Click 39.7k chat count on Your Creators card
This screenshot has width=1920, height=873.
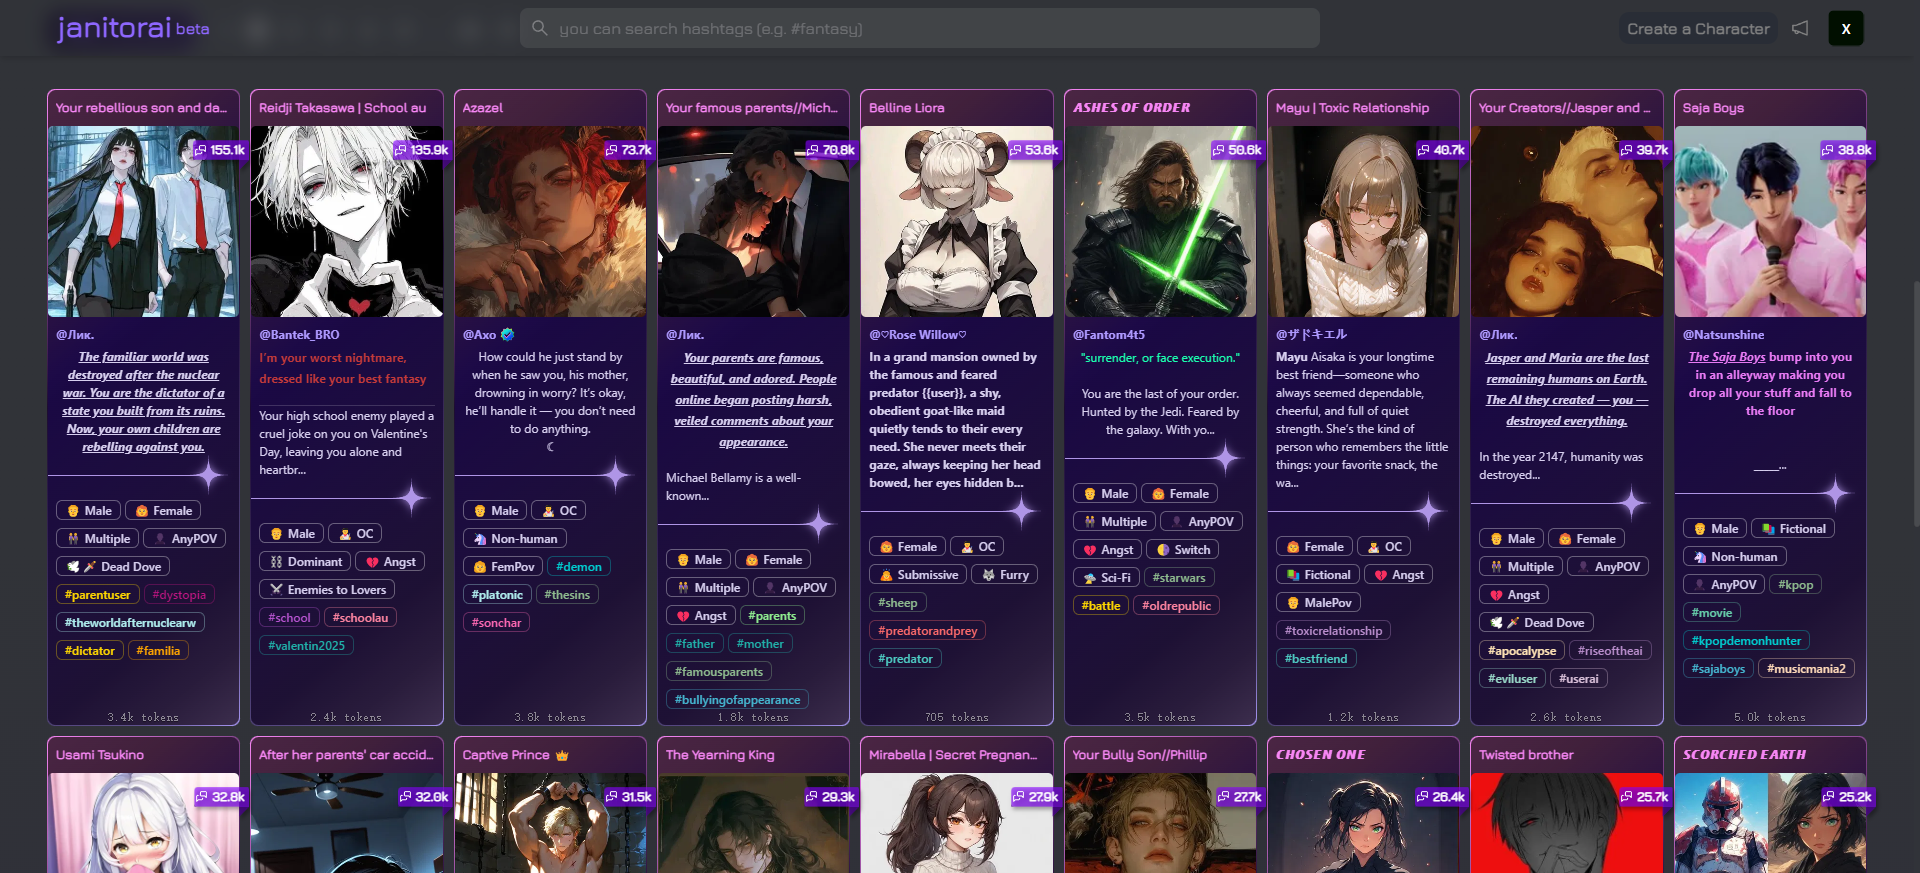click(1645, 150)
